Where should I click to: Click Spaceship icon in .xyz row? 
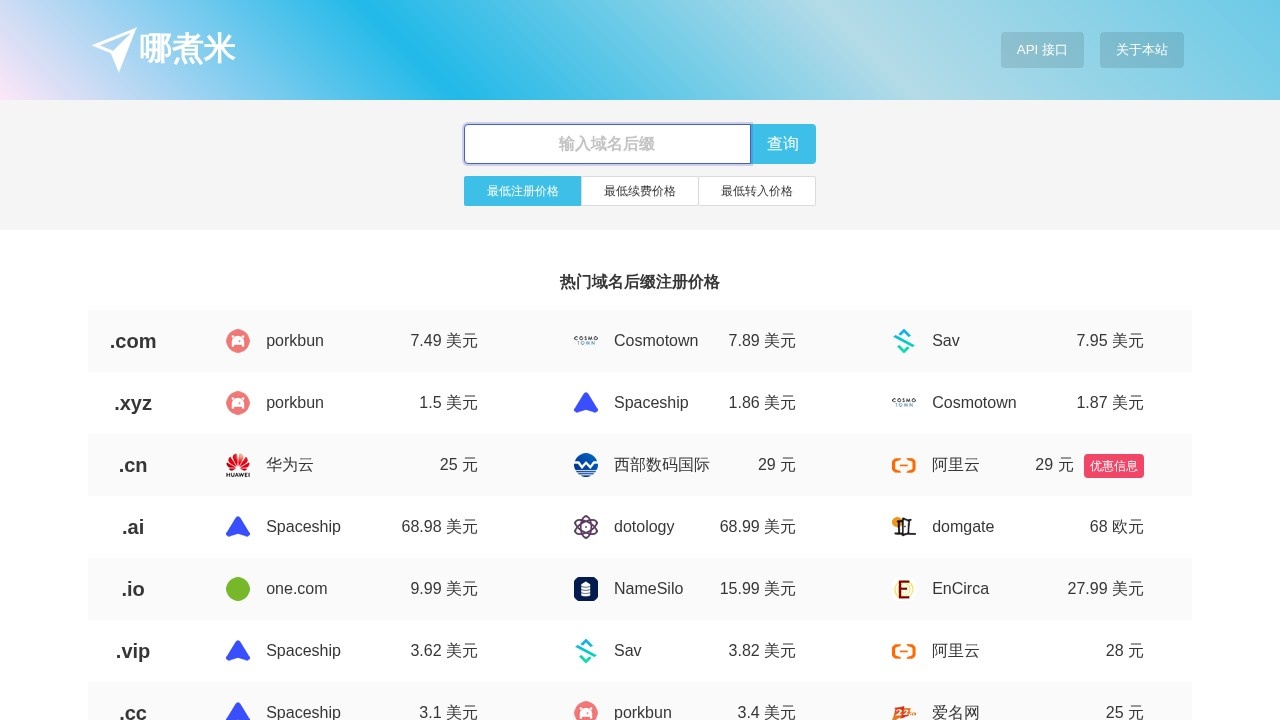coord(586,403)
